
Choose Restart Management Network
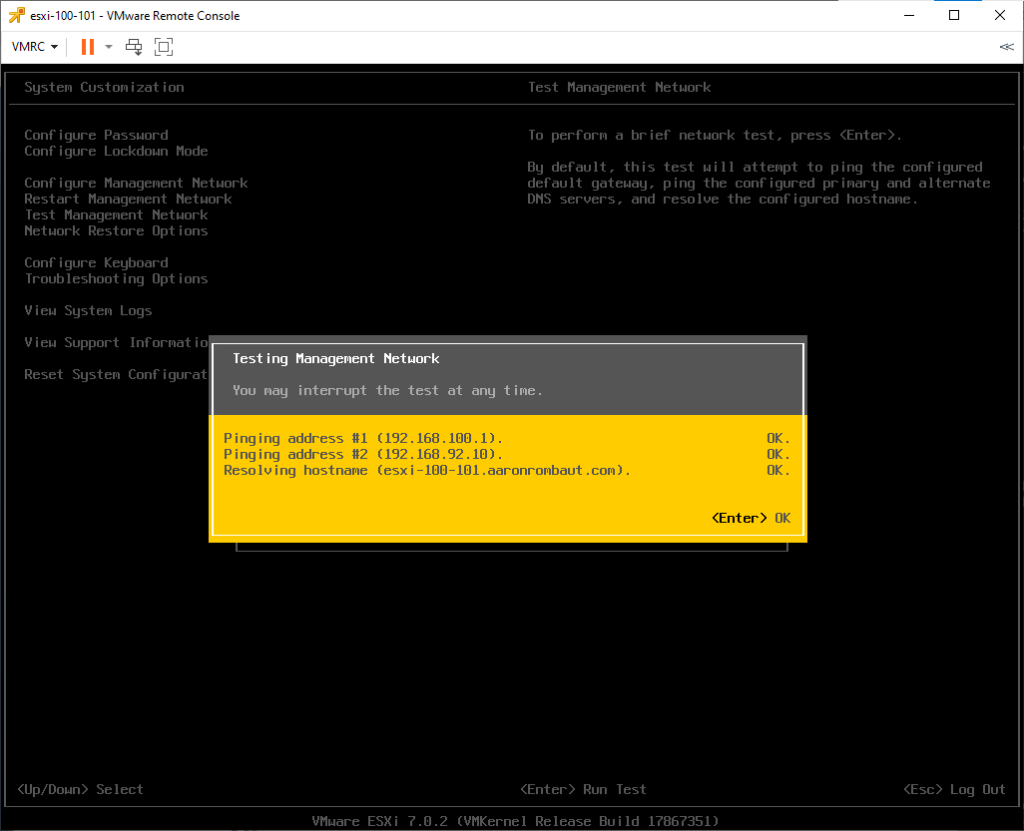[128, 199]
